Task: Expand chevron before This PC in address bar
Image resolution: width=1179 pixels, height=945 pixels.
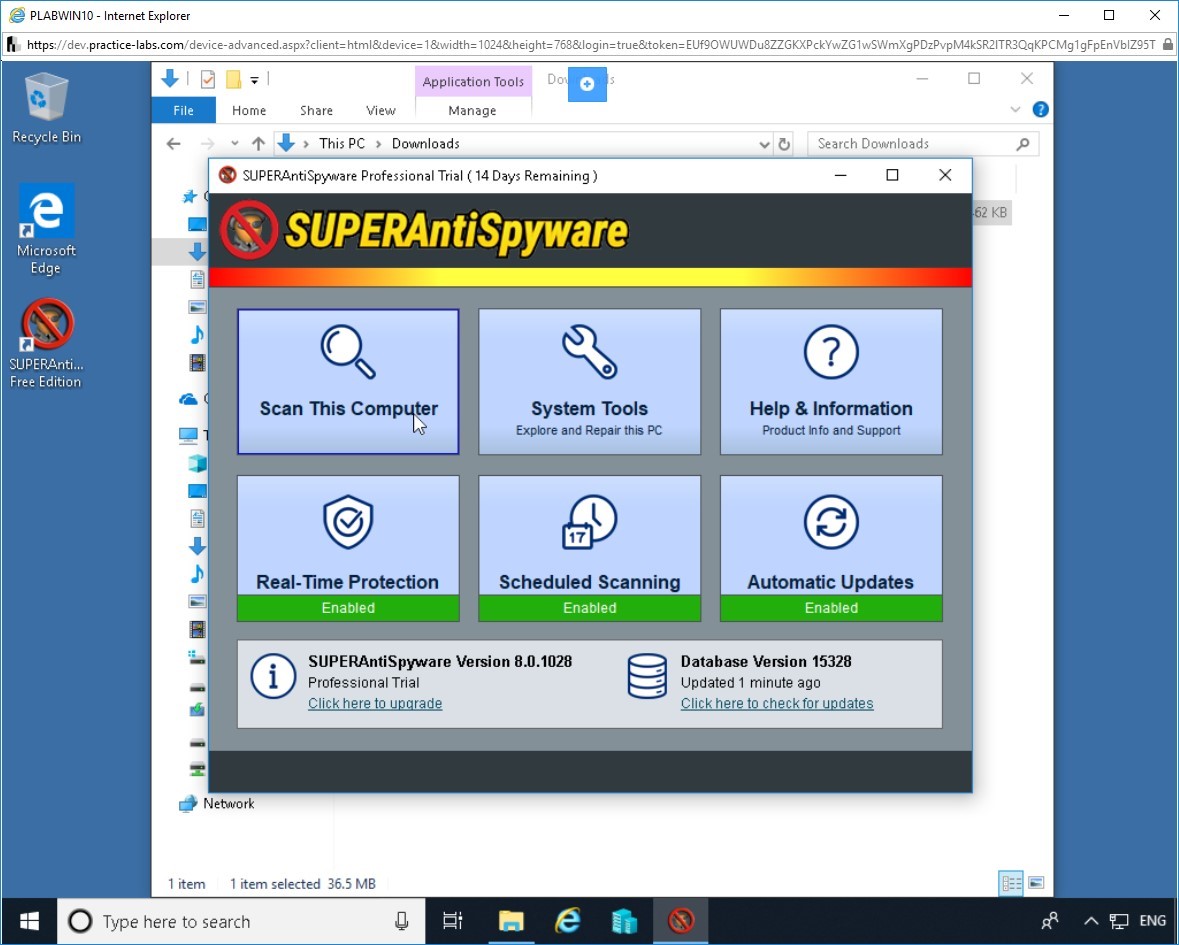Action: pos(306,144)
